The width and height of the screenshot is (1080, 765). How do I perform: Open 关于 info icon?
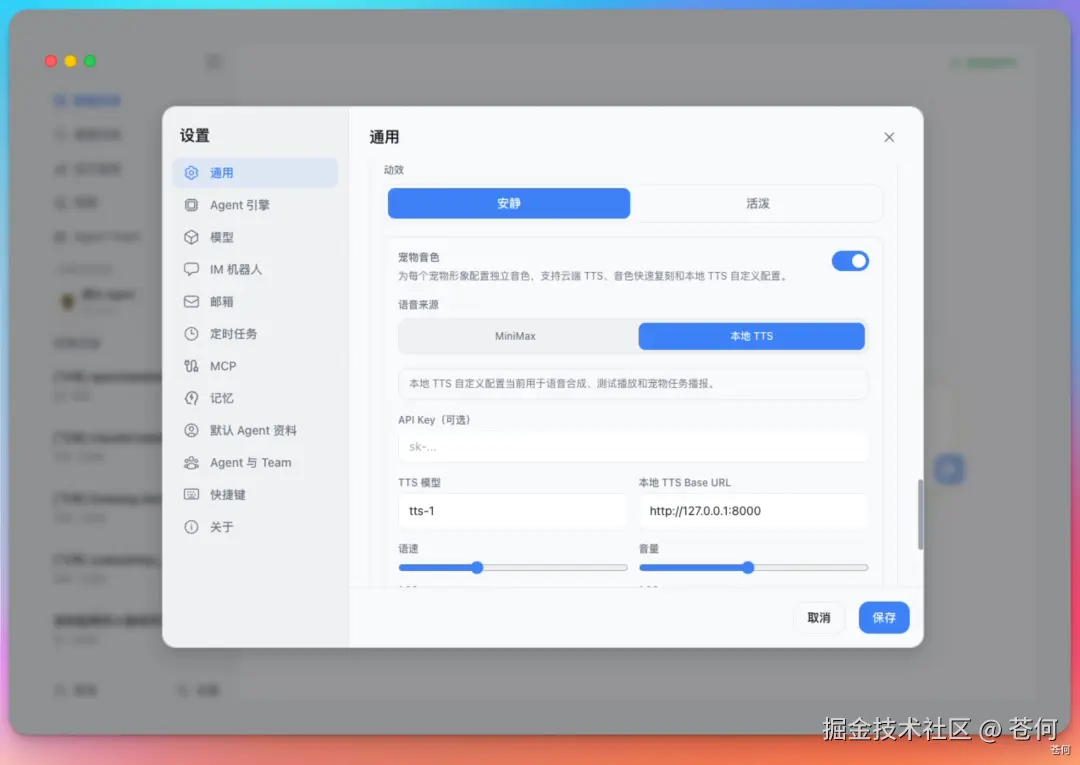click(191, 527)
